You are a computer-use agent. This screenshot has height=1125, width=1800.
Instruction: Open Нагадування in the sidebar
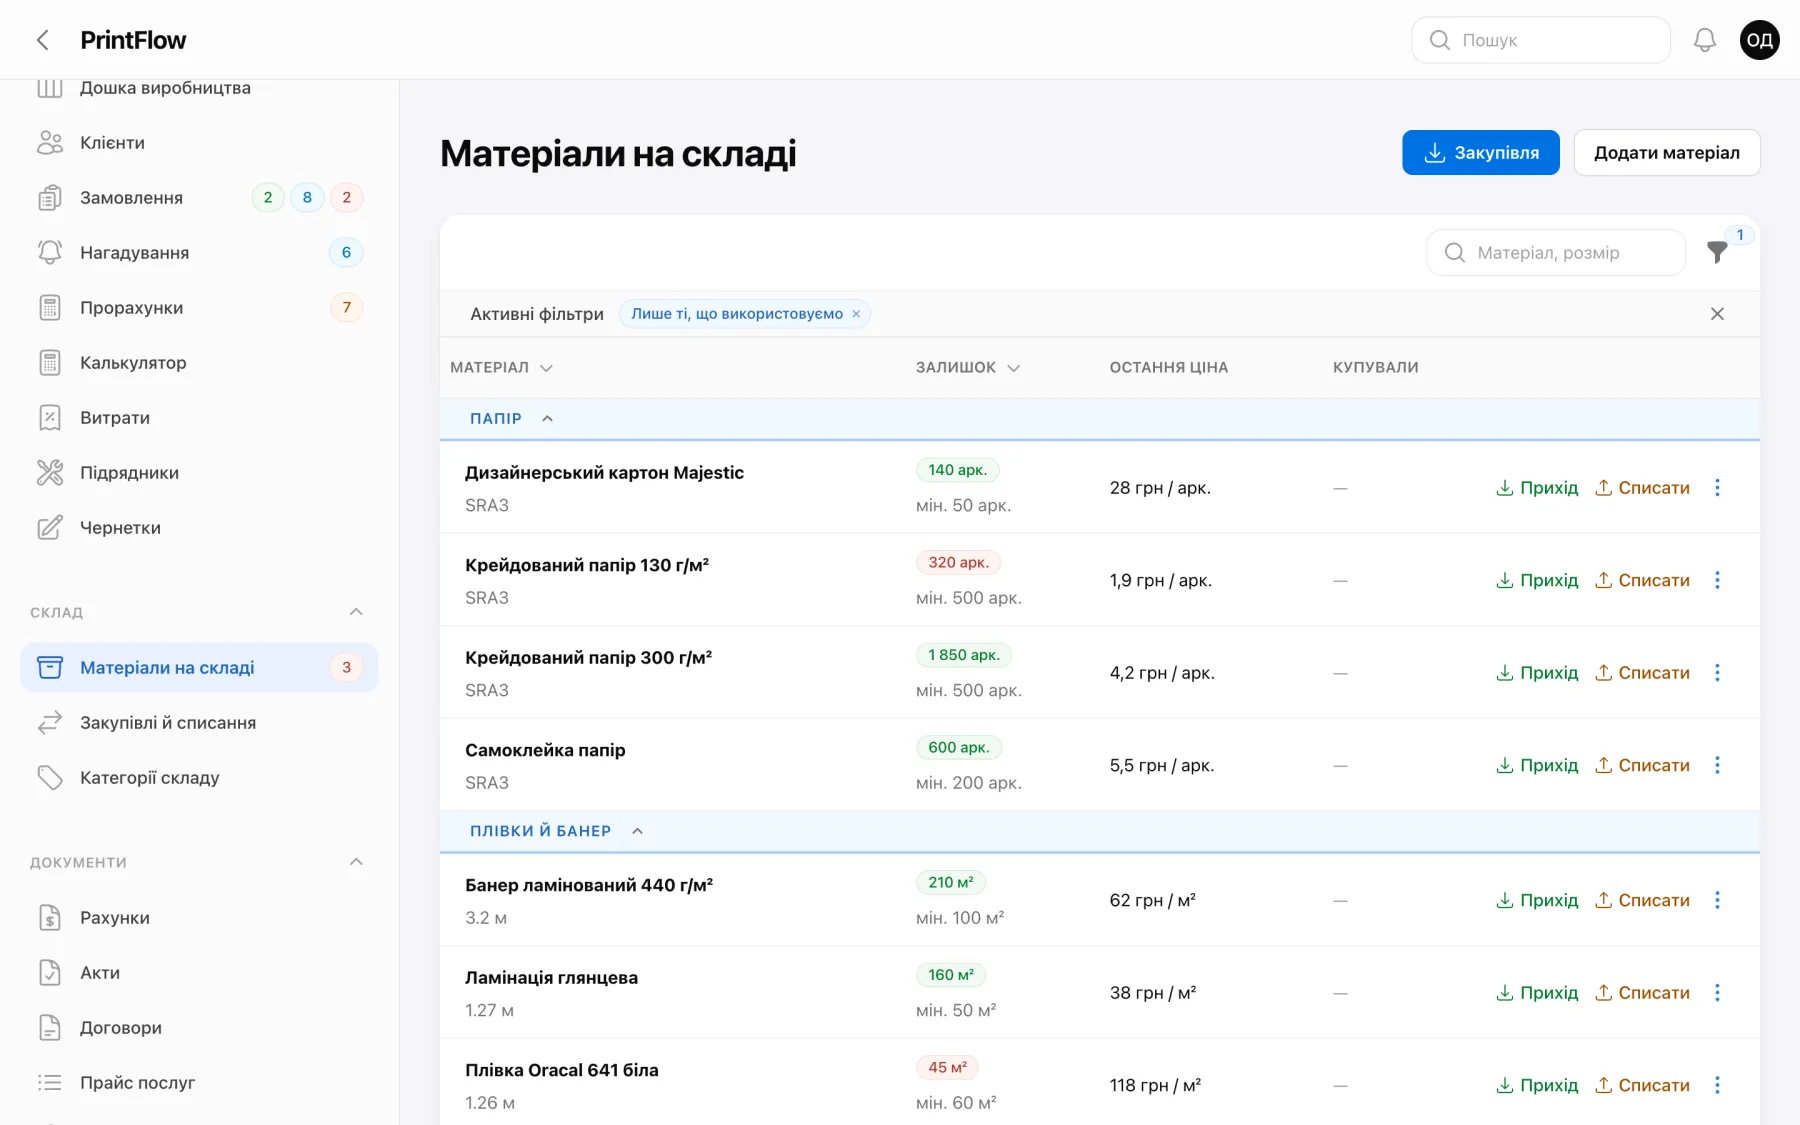[199, 253]
